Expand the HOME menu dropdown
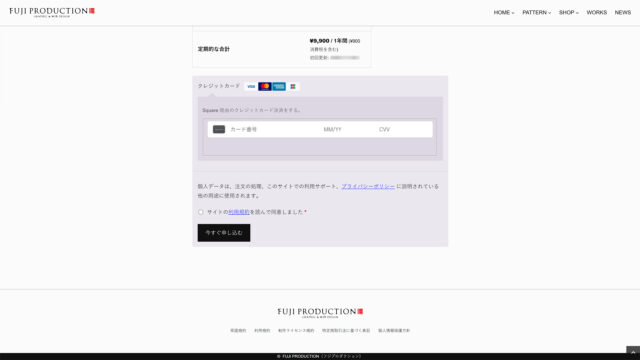The width and height of the screenshot is (640, 360). pyautogui.click(x=504, y=13)
